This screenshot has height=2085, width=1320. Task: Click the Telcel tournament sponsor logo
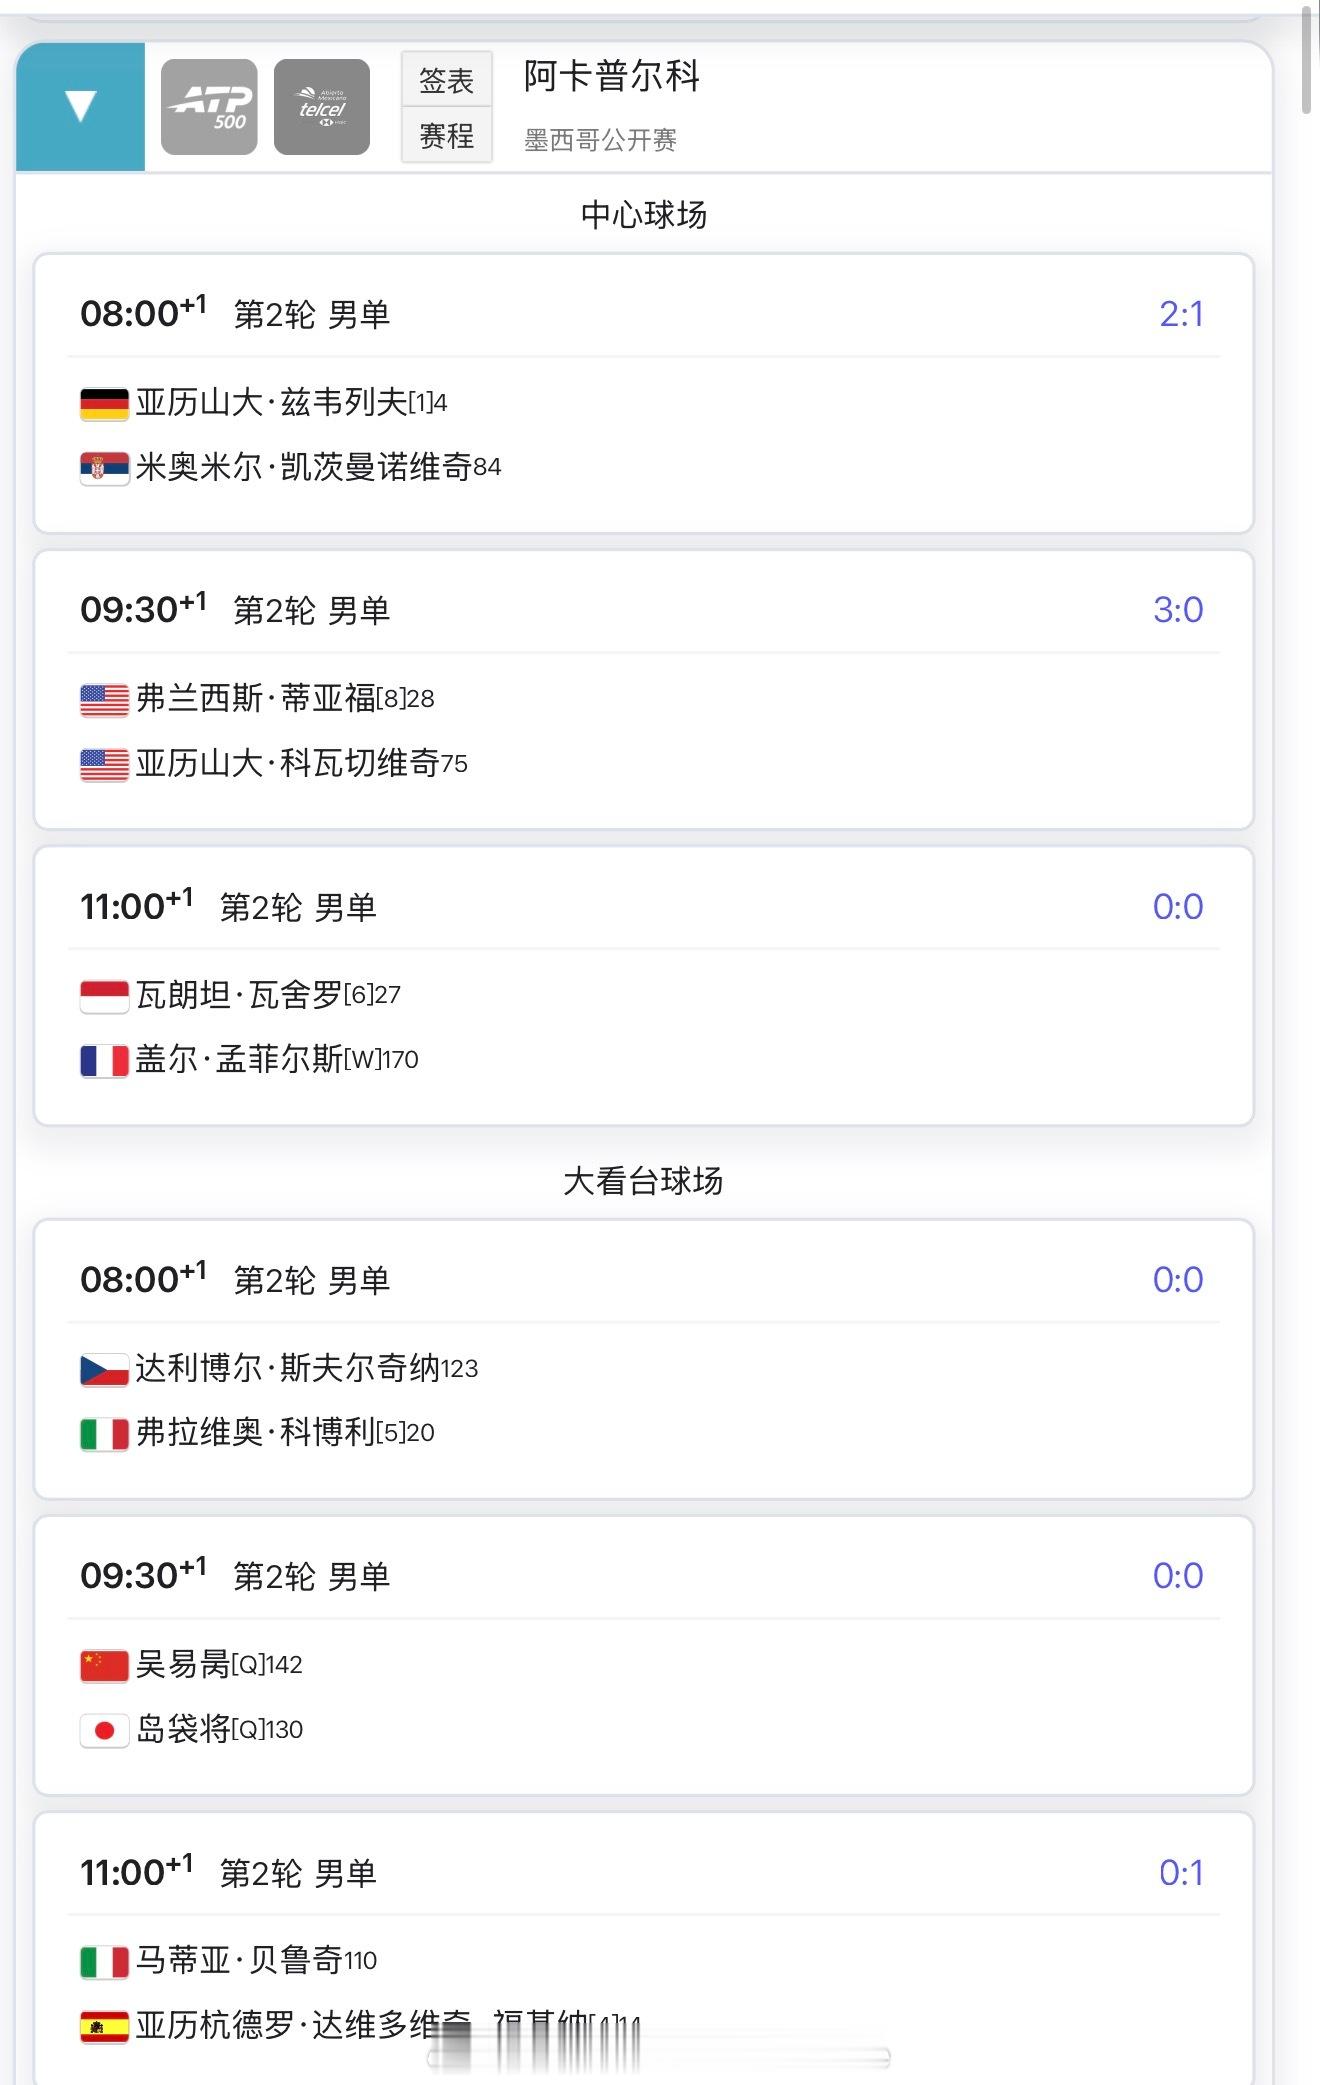click(x=322, y=107)
